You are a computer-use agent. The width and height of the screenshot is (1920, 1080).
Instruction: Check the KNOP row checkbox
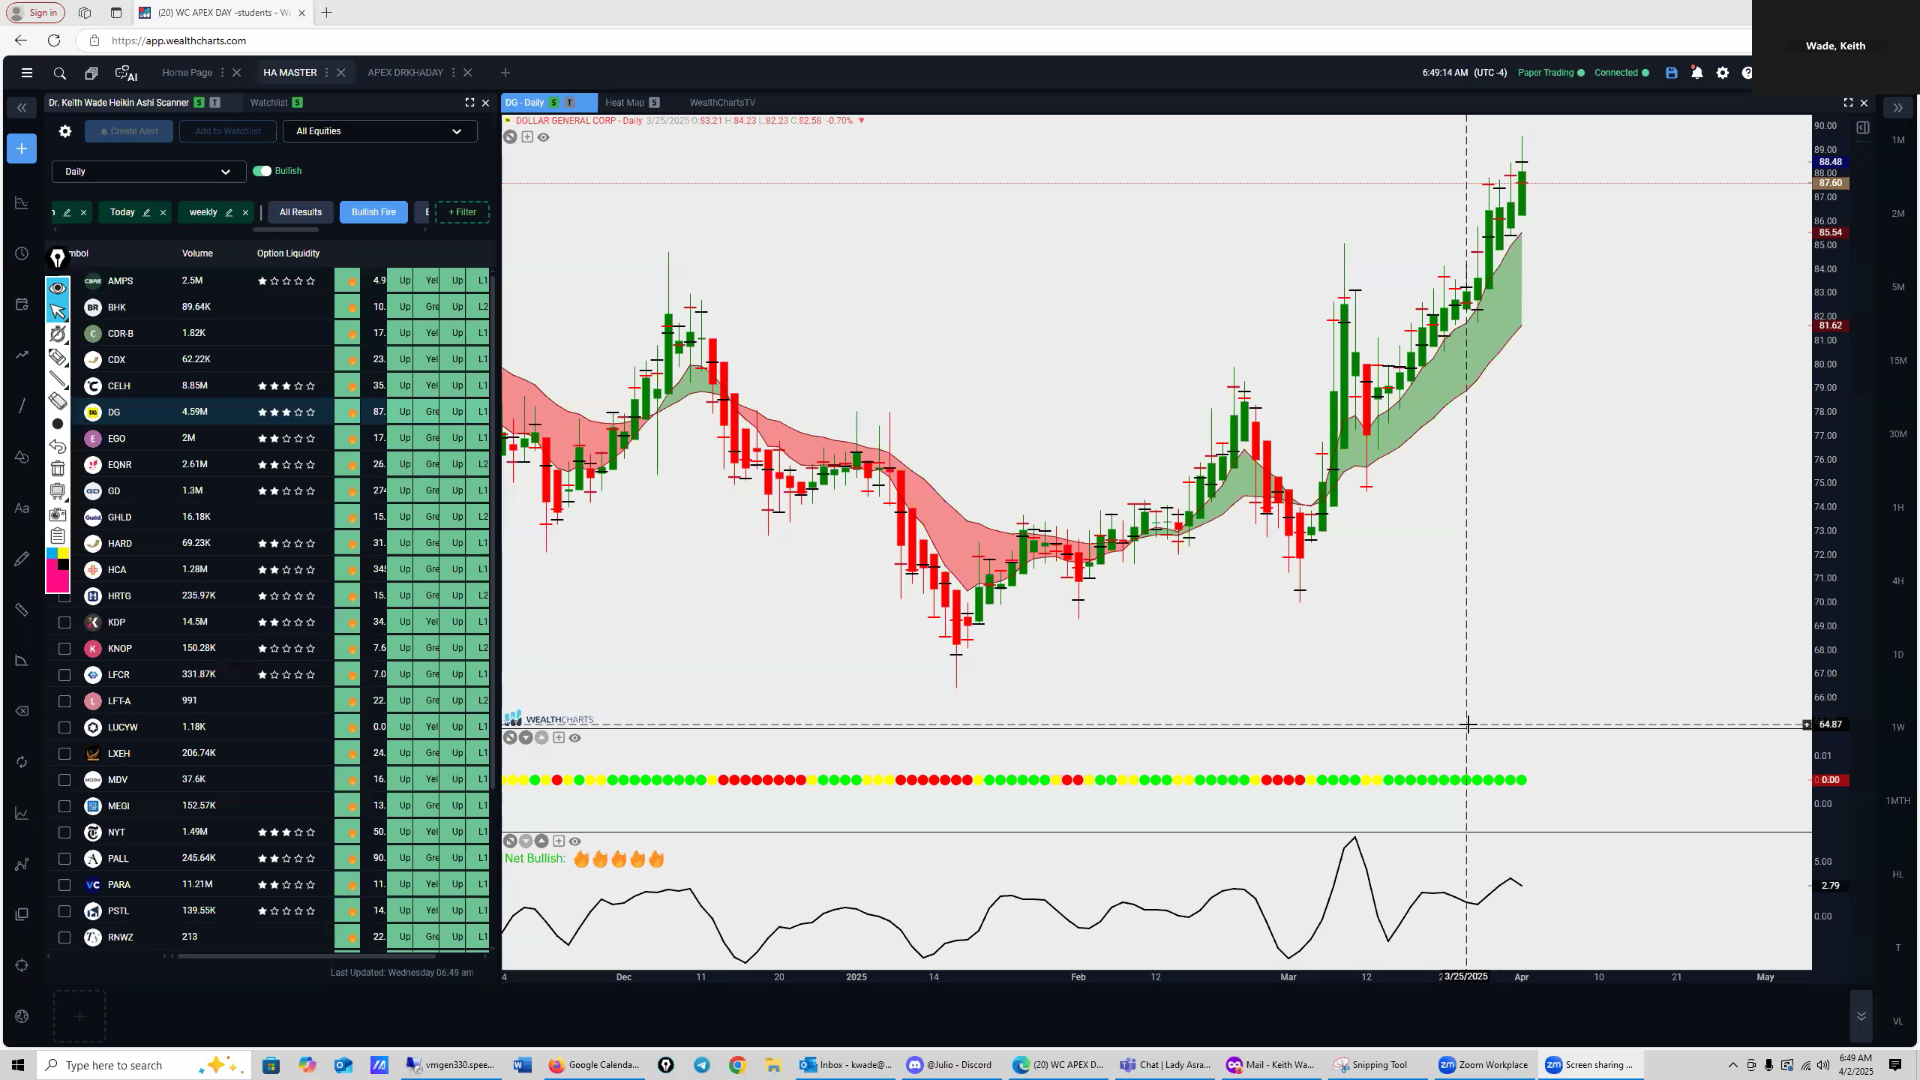point(65,649)
